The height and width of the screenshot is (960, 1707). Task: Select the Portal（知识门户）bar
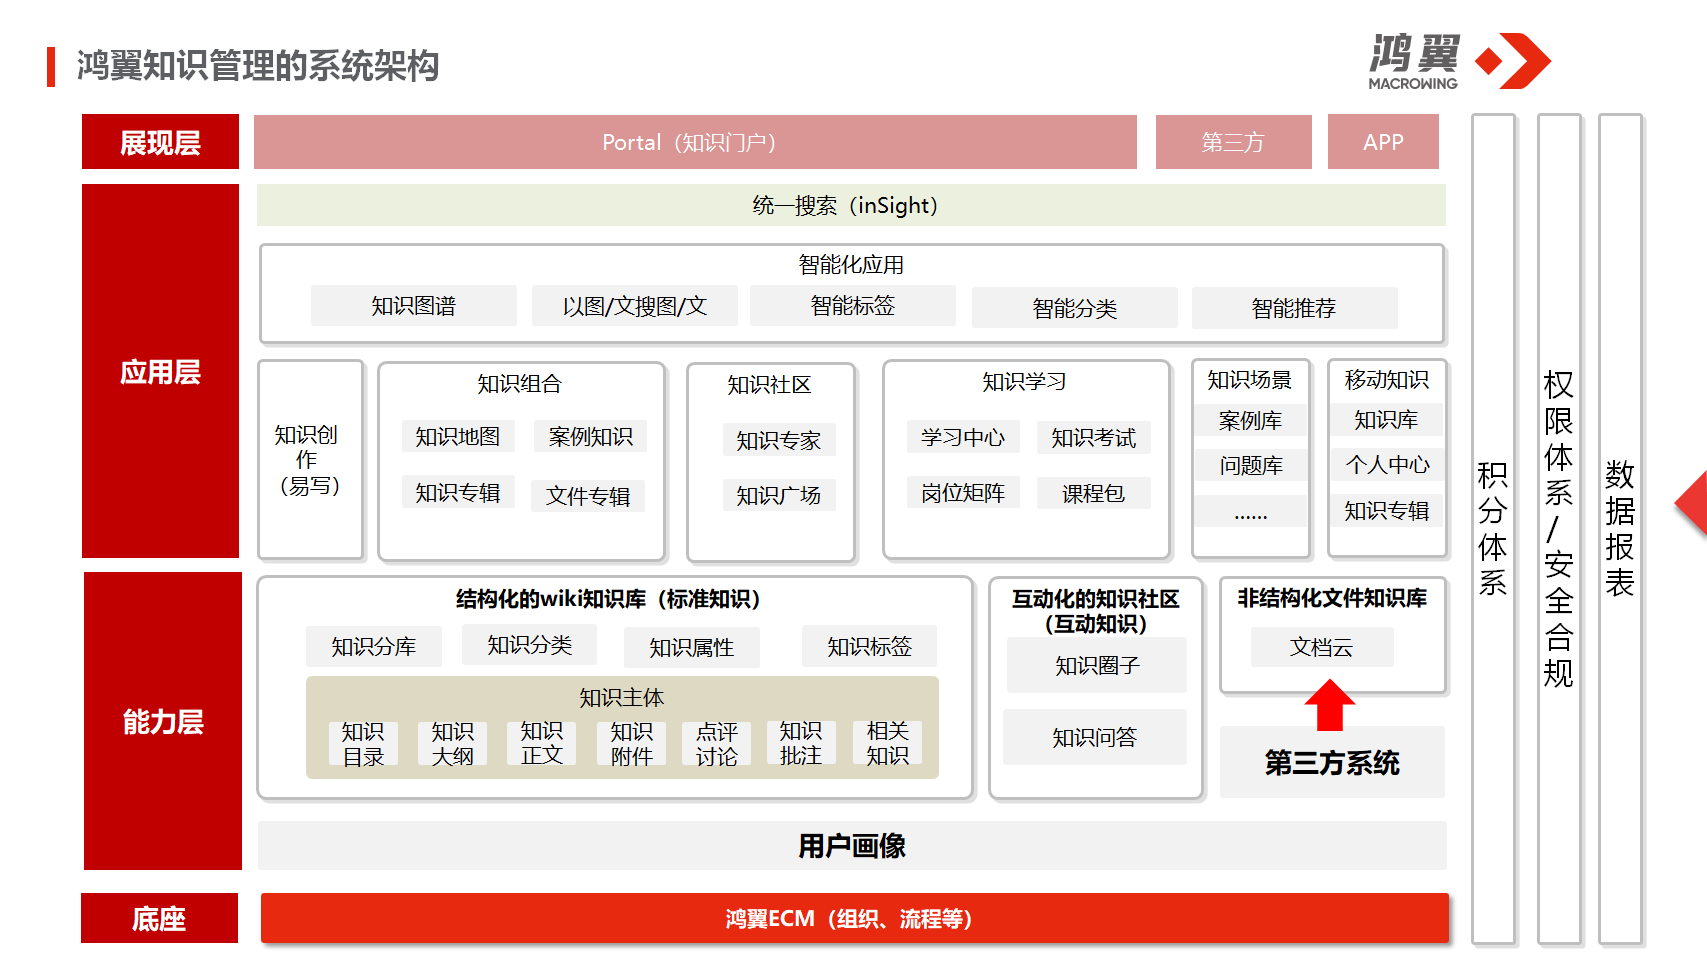click(x=694, y=142)
